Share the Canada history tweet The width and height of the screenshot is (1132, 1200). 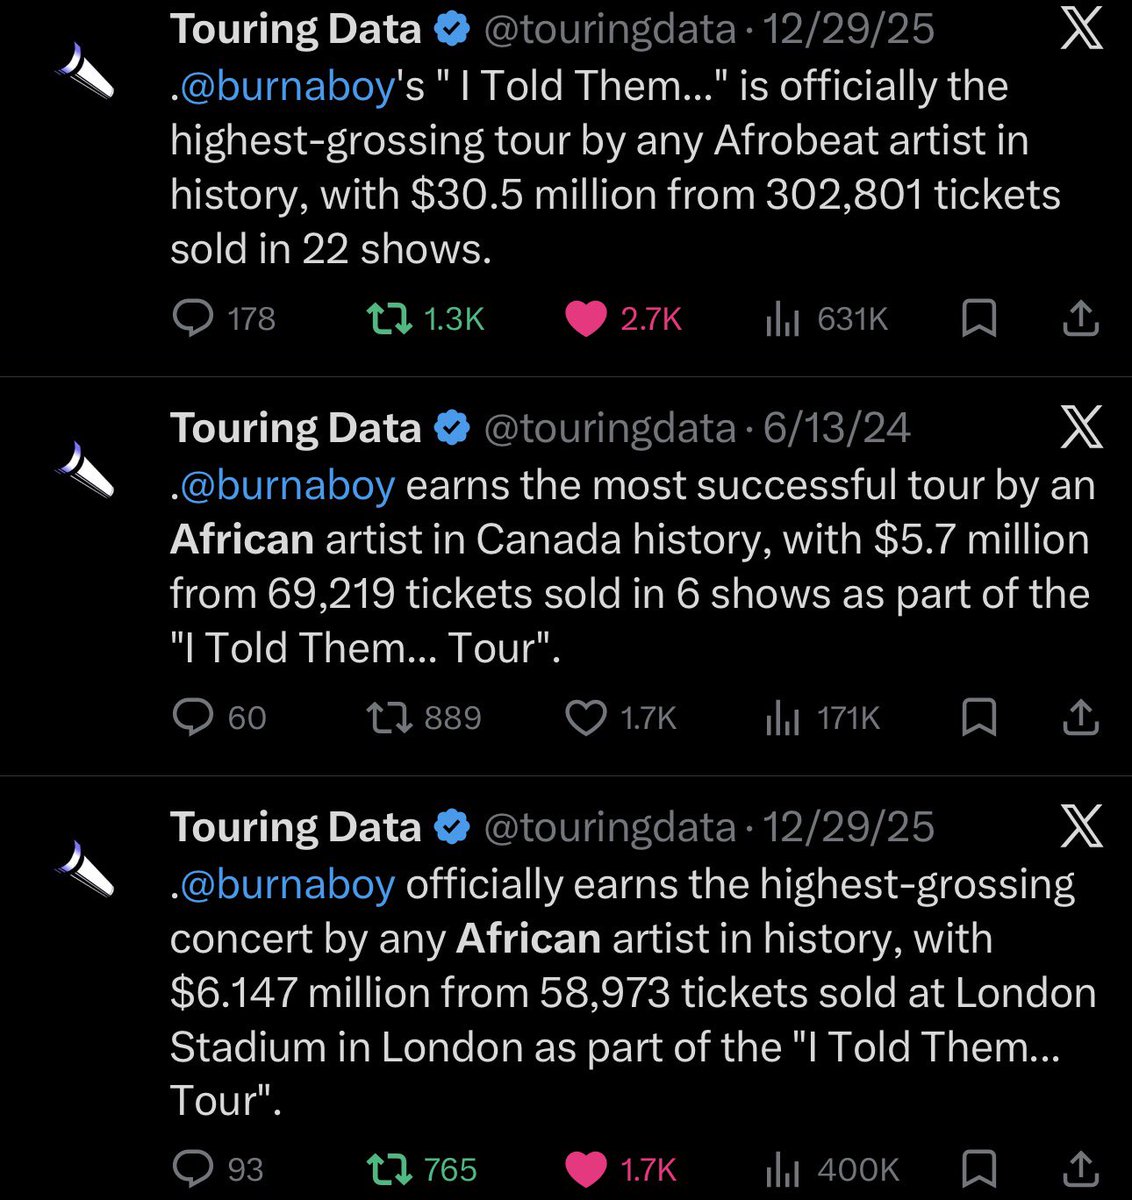point(1080,718)
